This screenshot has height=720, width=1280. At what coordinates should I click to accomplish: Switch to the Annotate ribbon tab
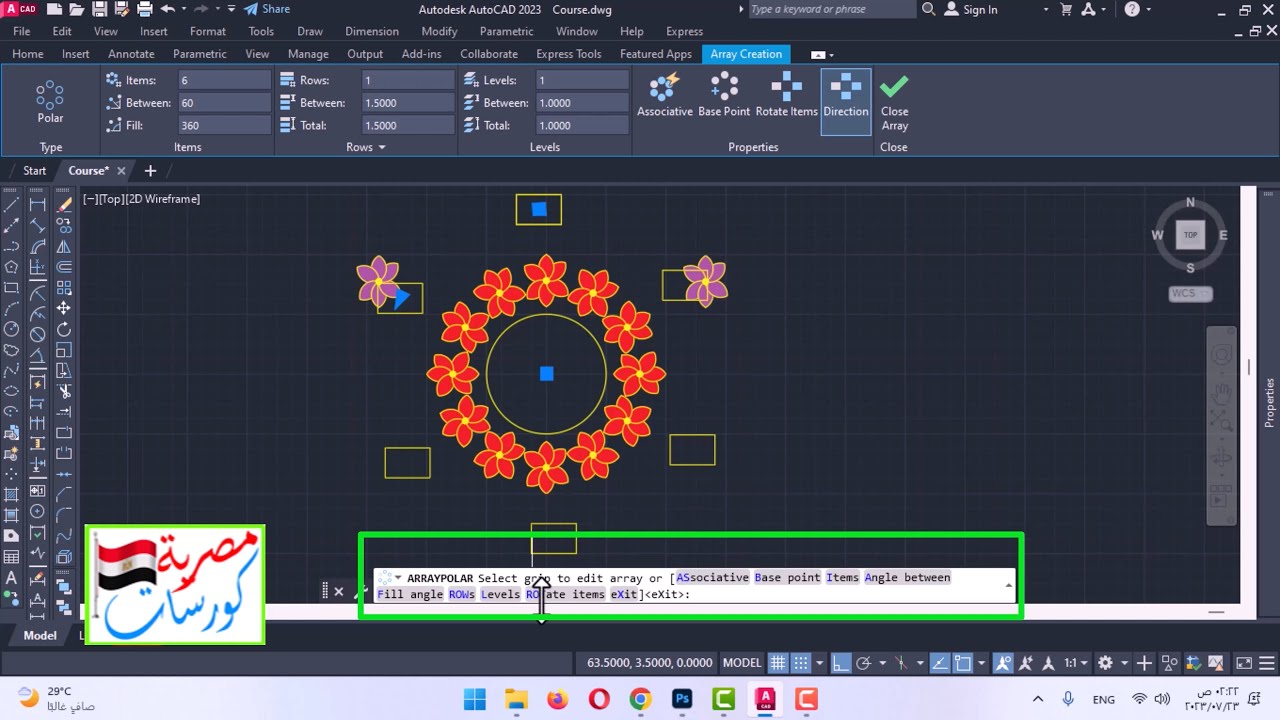tap(131, 54)
